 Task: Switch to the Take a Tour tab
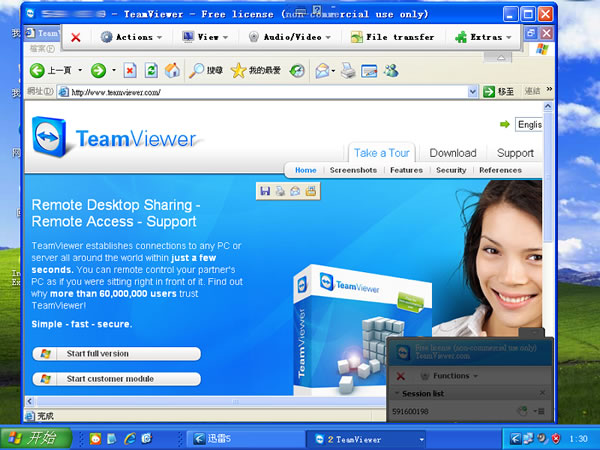(x=382, y=153)
